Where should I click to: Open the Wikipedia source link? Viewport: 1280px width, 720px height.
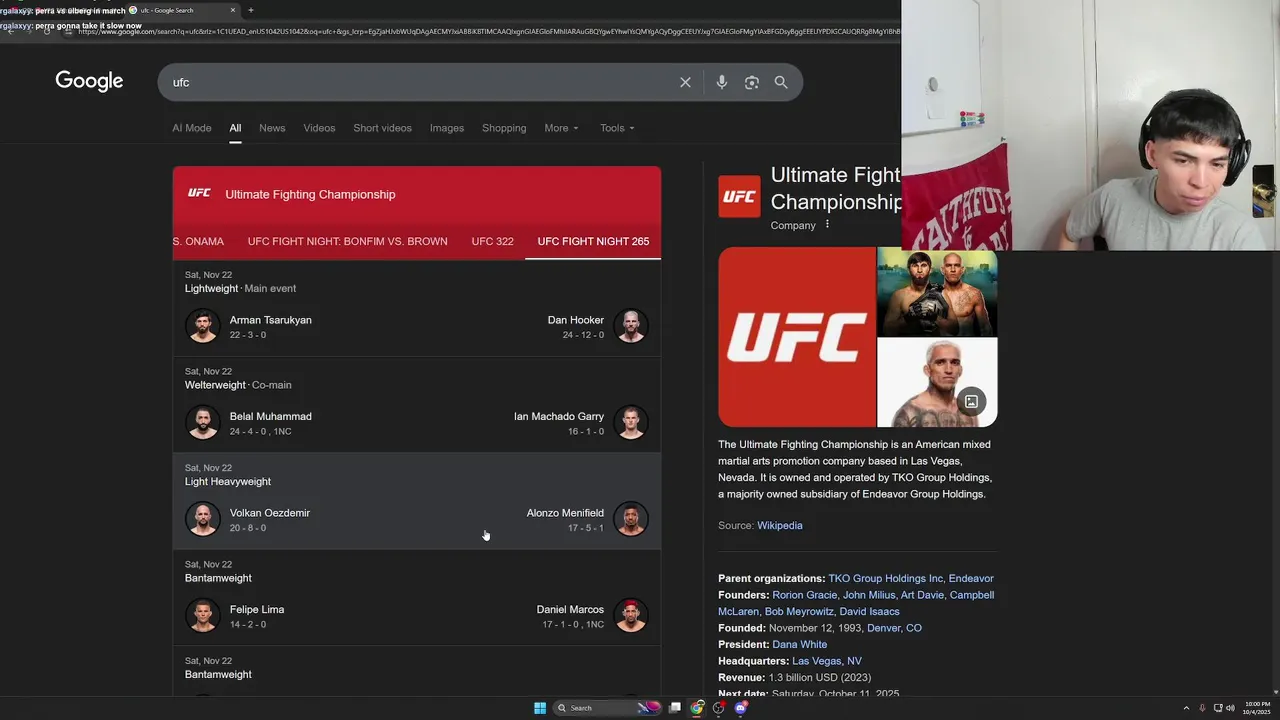pyautogui.click(x=780, y=525)
